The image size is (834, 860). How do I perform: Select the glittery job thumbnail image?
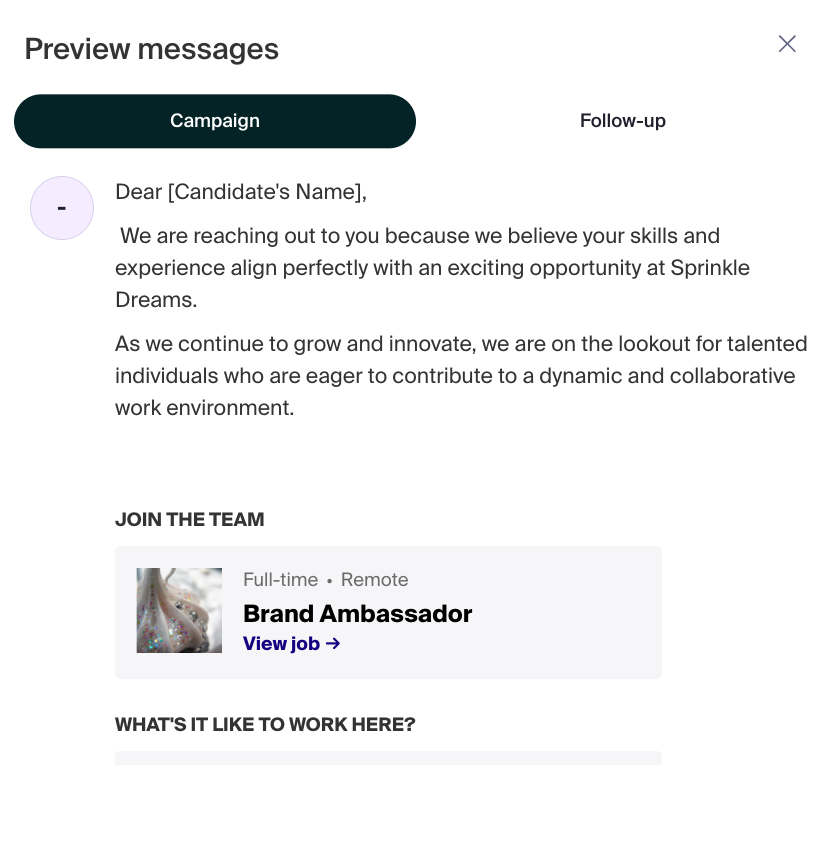(179, 610)
